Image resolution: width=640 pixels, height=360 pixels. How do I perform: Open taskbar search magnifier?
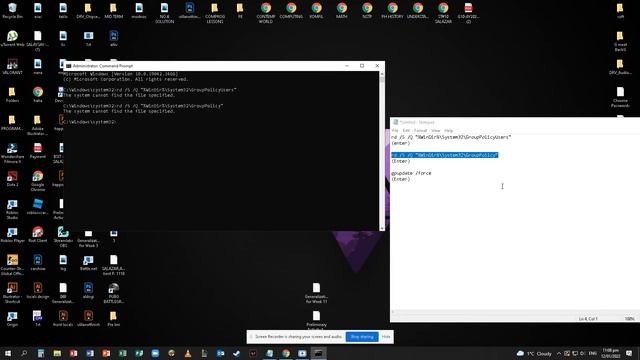24,353
